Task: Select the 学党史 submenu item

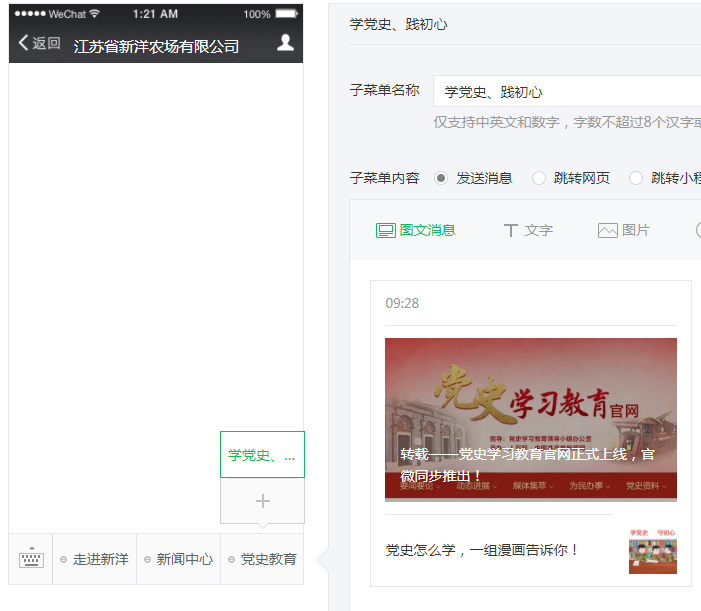Action: [262, 455]
